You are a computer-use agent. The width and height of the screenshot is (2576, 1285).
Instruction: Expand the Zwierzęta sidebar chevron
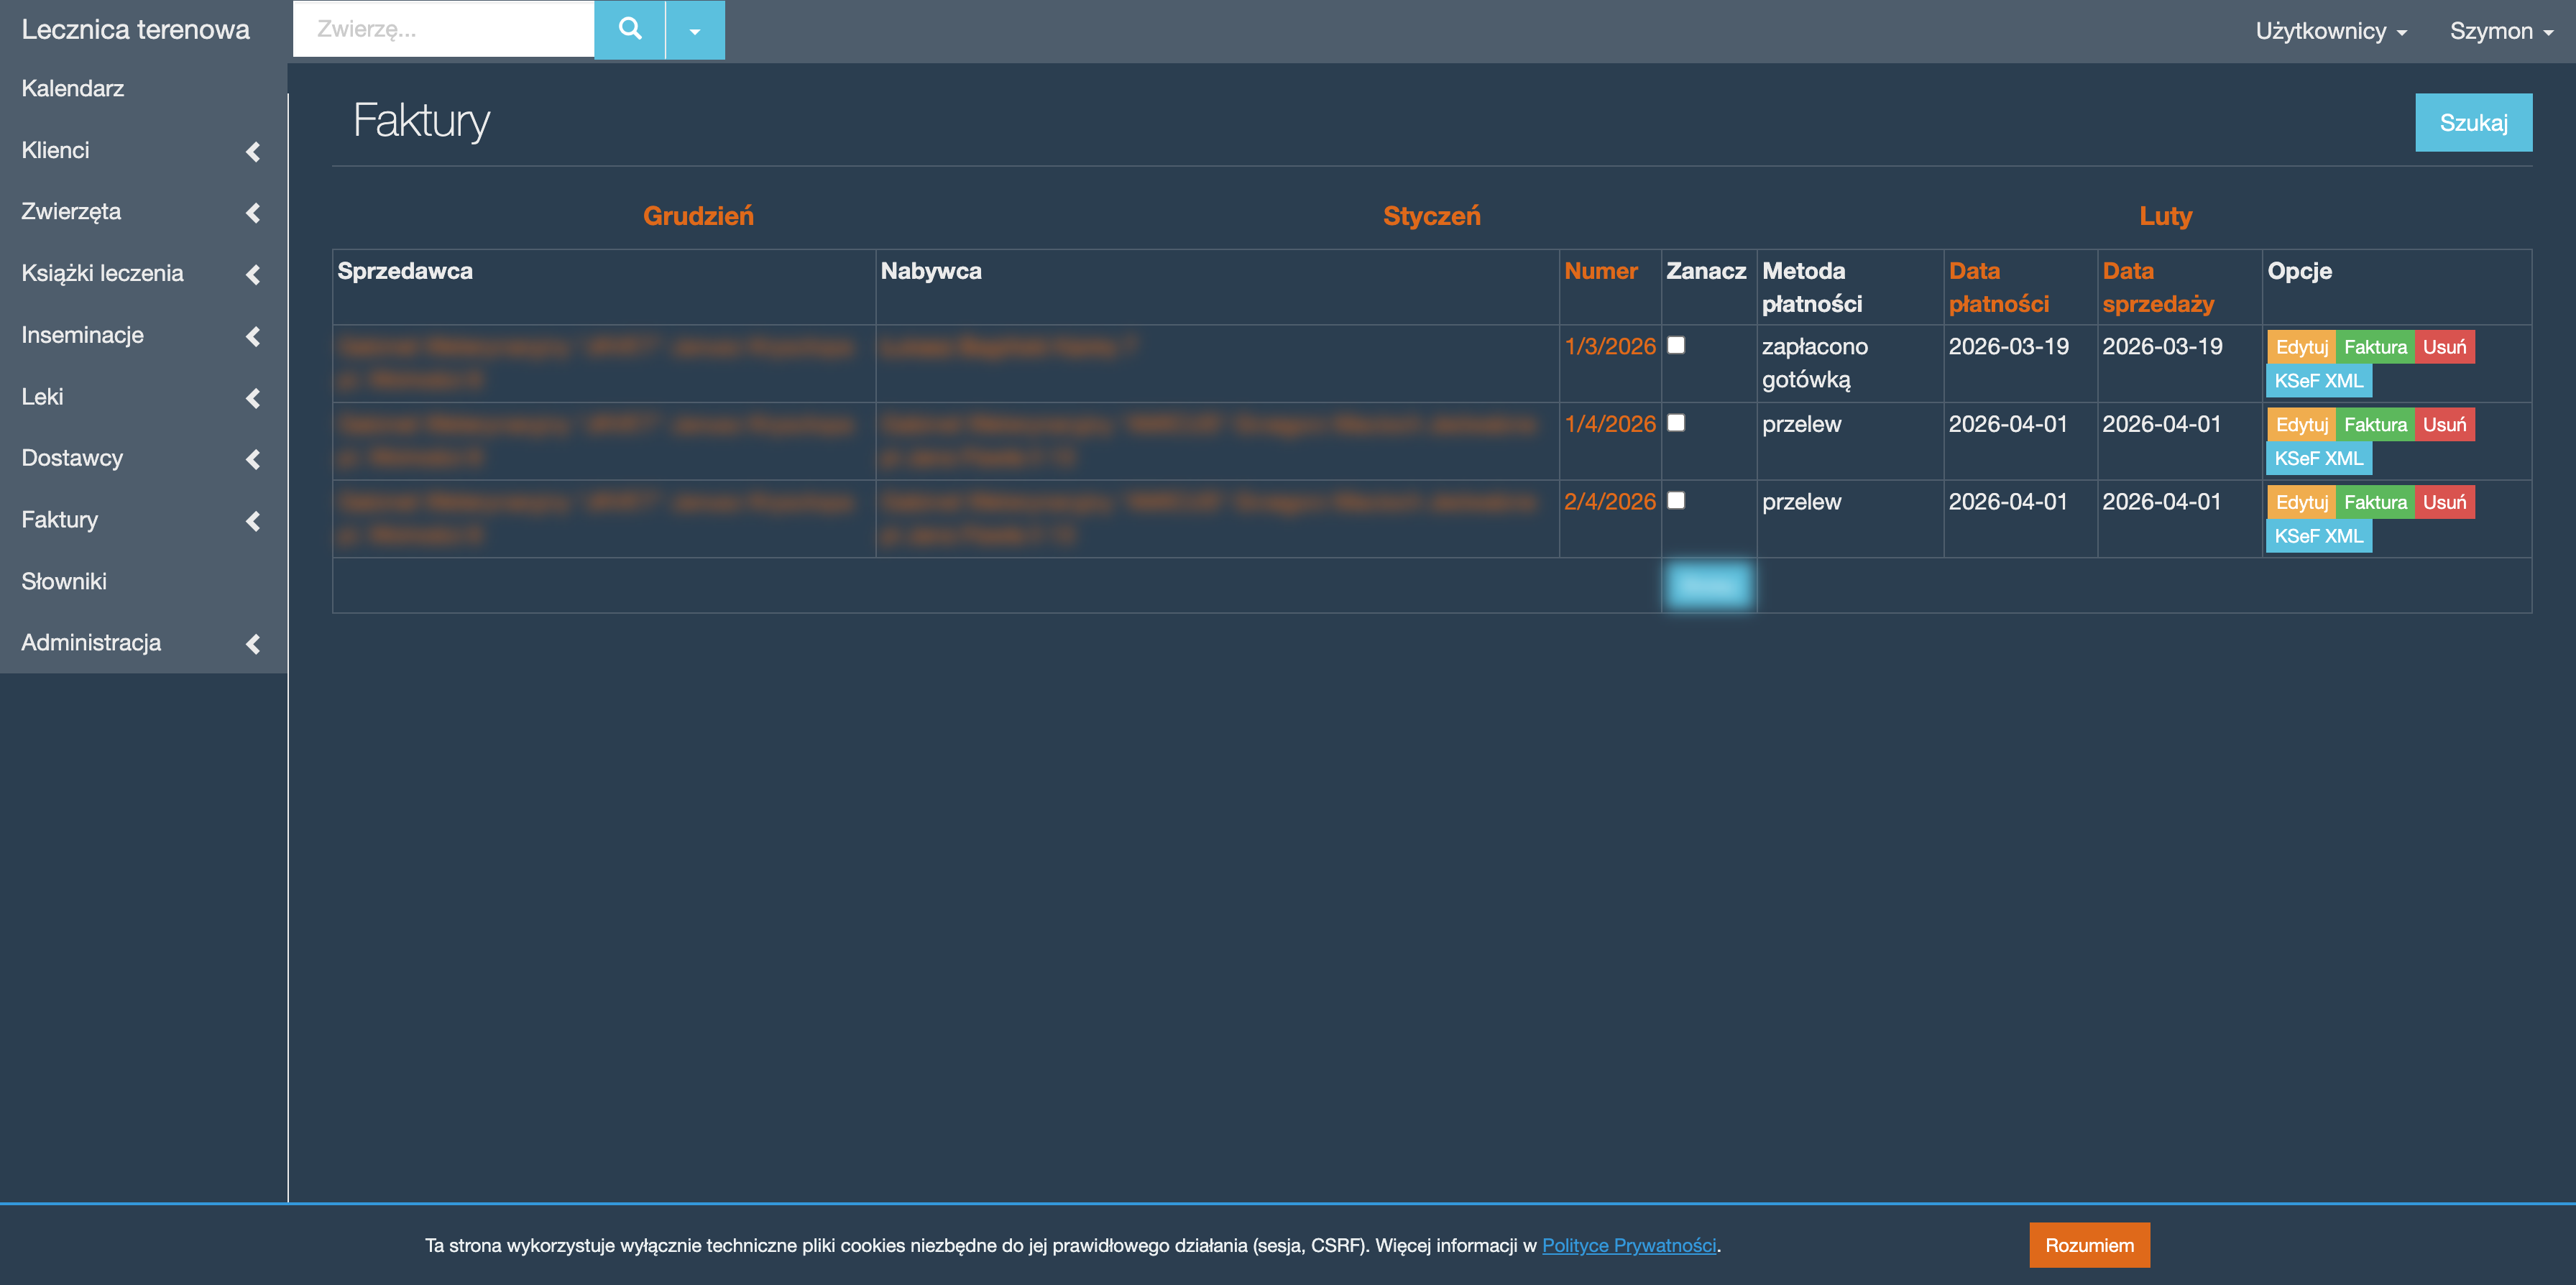[x=253, y=213]
